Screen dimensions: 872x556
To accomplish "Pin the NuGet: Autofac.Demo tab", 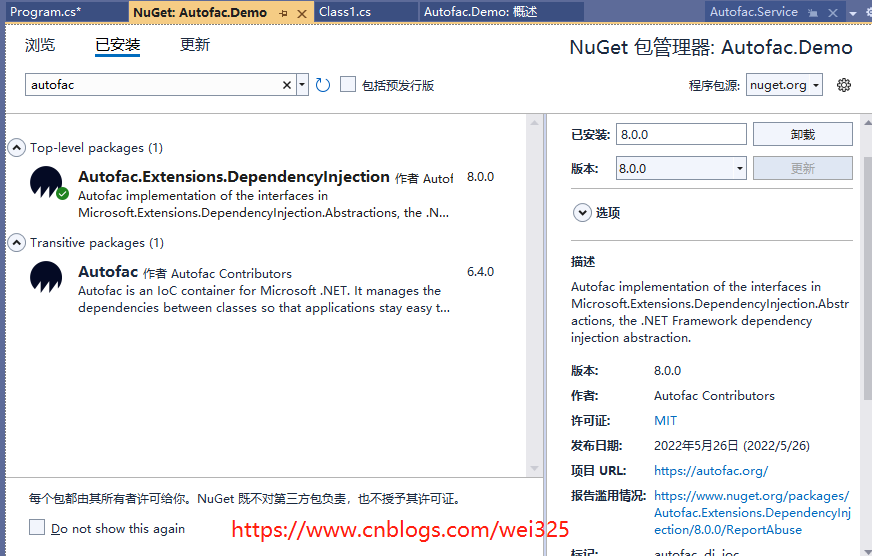I will click(284, 13).
